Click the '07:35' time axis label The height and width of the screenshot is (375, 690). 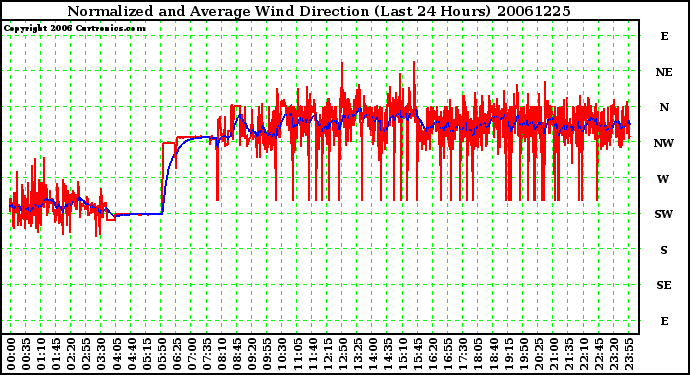pos(207,354)
